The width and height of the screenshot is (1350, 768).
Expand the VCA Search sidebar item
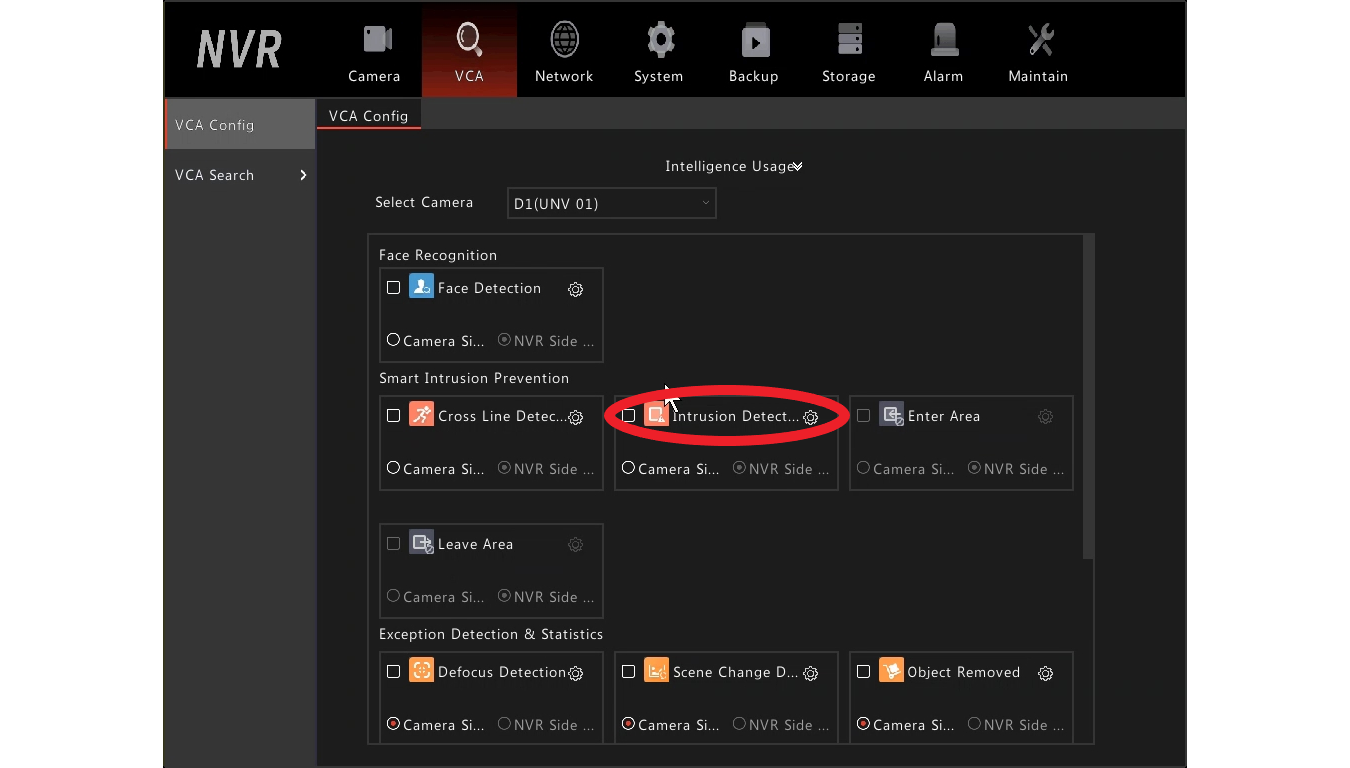240,175
